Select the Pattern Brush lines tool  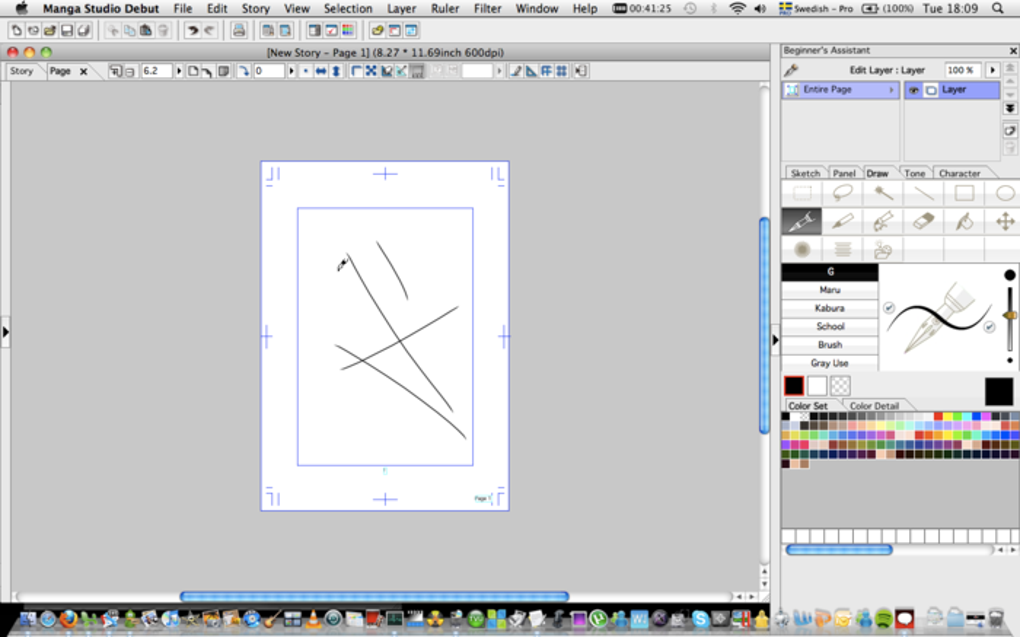click(x=842, y=249)
